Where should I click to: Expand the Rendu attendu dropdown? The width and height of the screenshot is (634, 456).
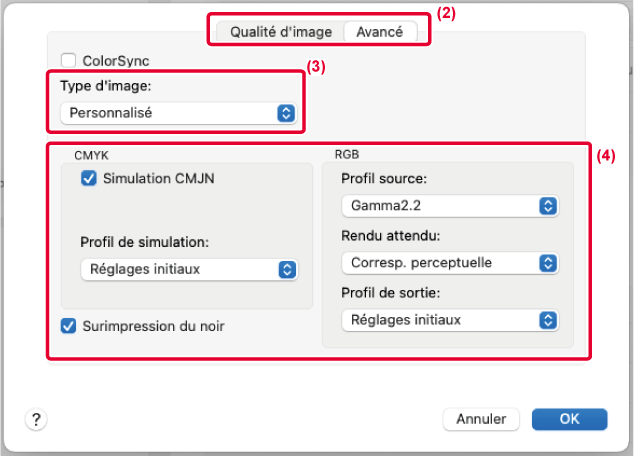coord(449,263)
